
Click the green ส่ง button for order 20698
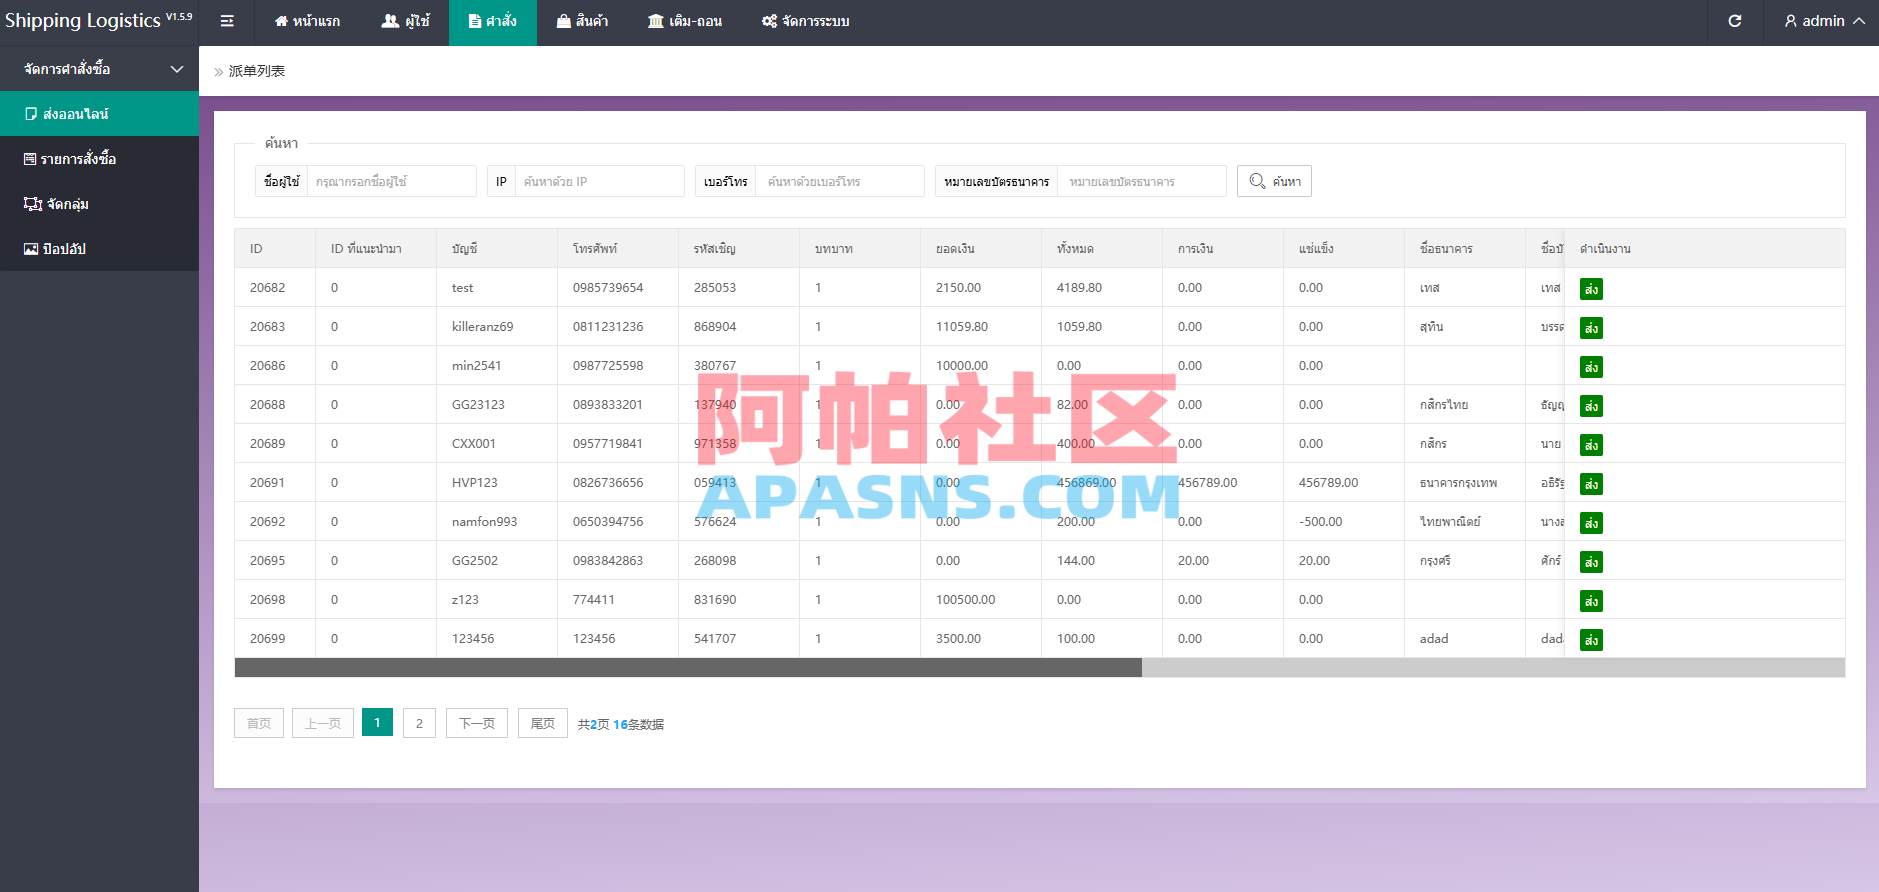(1591, 601)
